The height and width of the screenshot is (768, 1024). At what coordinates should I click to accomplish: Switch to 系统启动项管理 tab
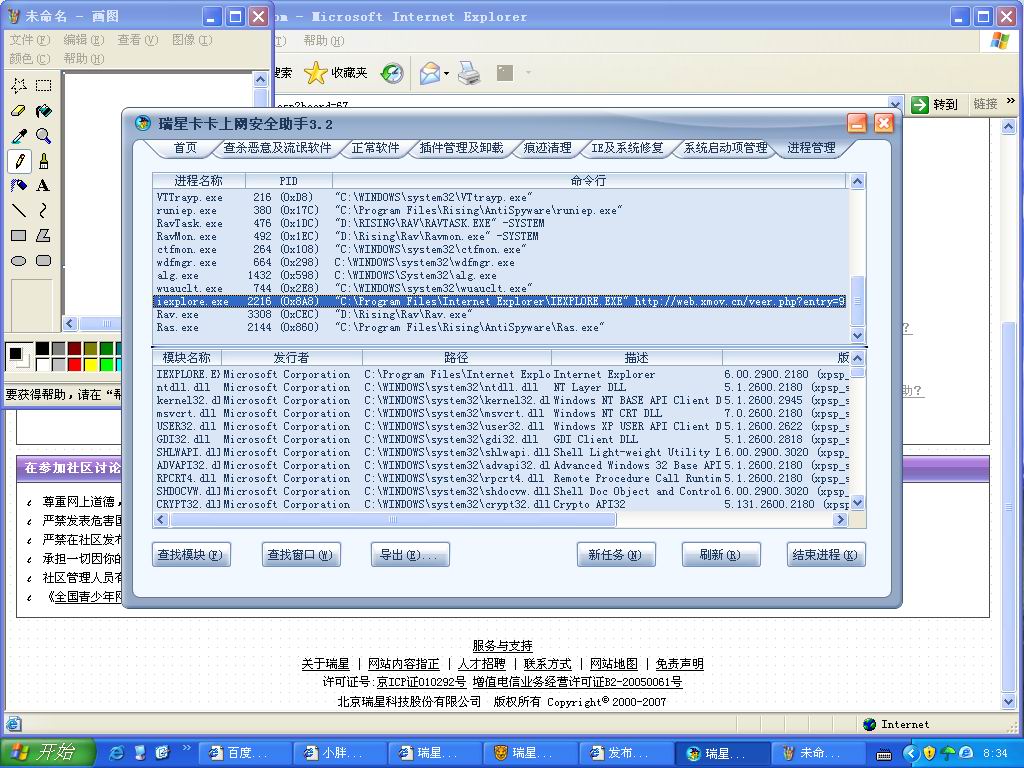click(x=725, y=148)
